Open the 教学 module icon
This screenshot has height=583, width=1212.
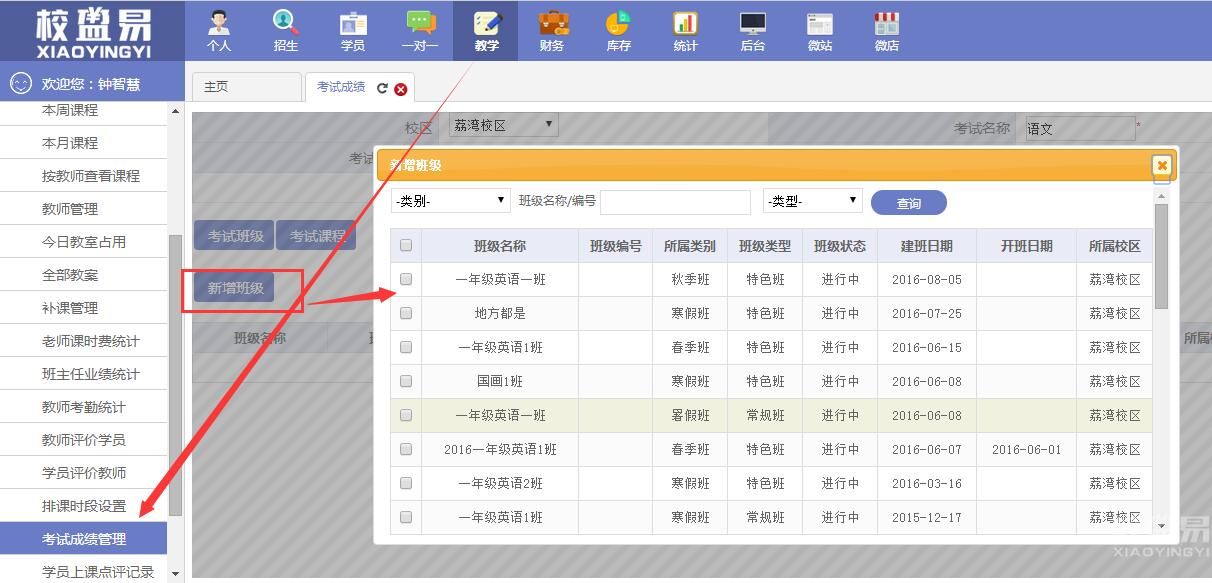click(487, 30)
